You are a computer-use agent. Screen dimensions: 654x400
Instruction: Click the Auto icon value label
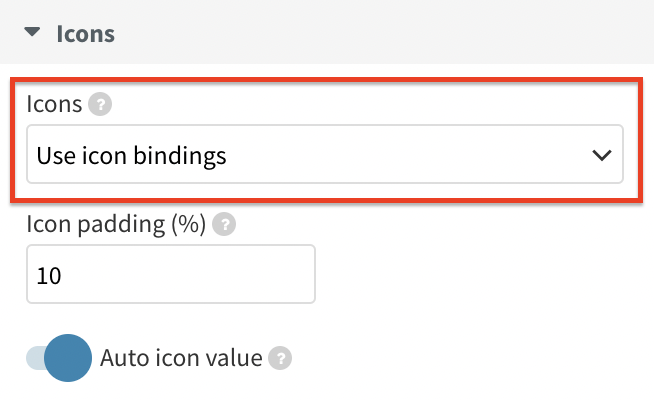pos(181,358)
